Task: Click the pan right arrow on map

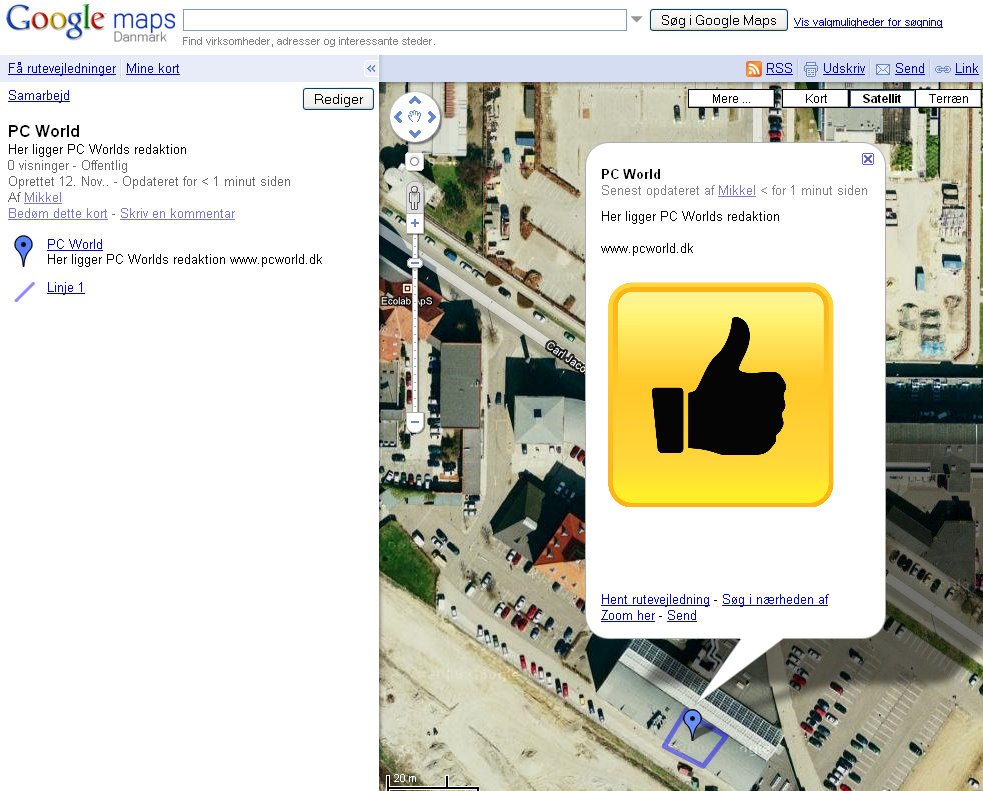Action: coord(431,117)
